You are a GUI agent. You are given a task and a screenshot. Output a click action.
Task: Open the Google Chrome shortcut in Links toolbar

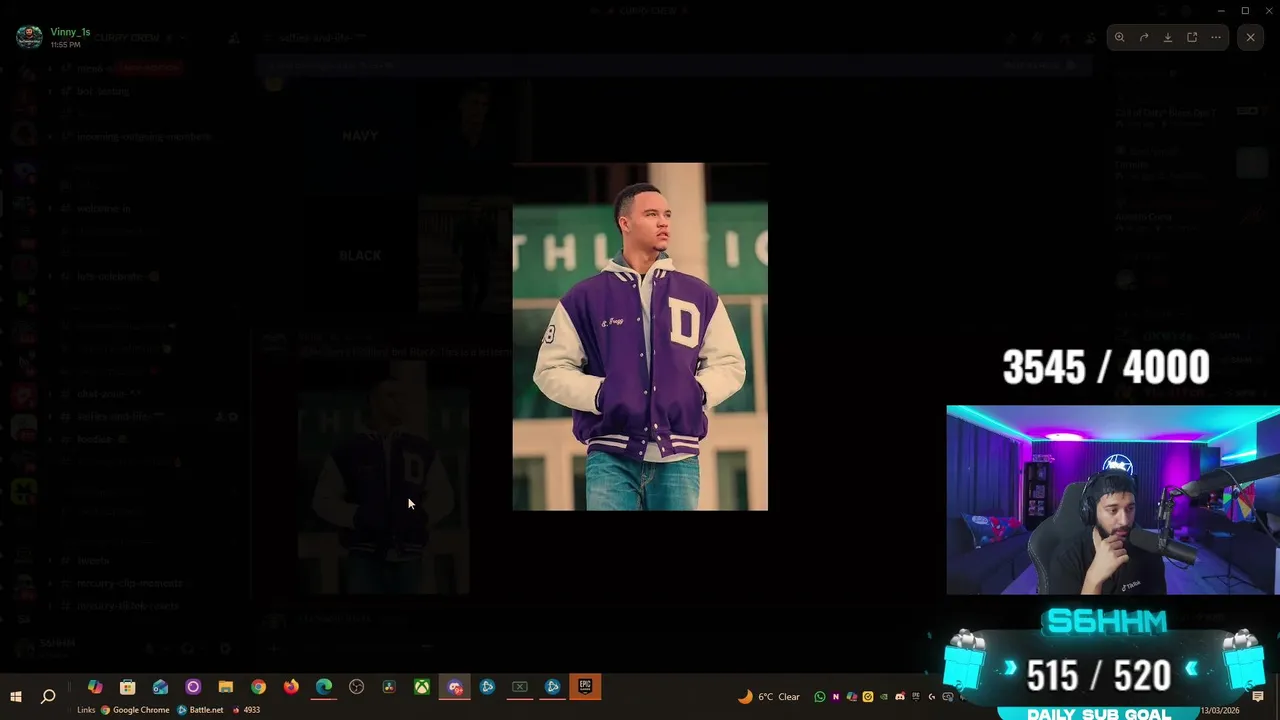pos(135,710)
